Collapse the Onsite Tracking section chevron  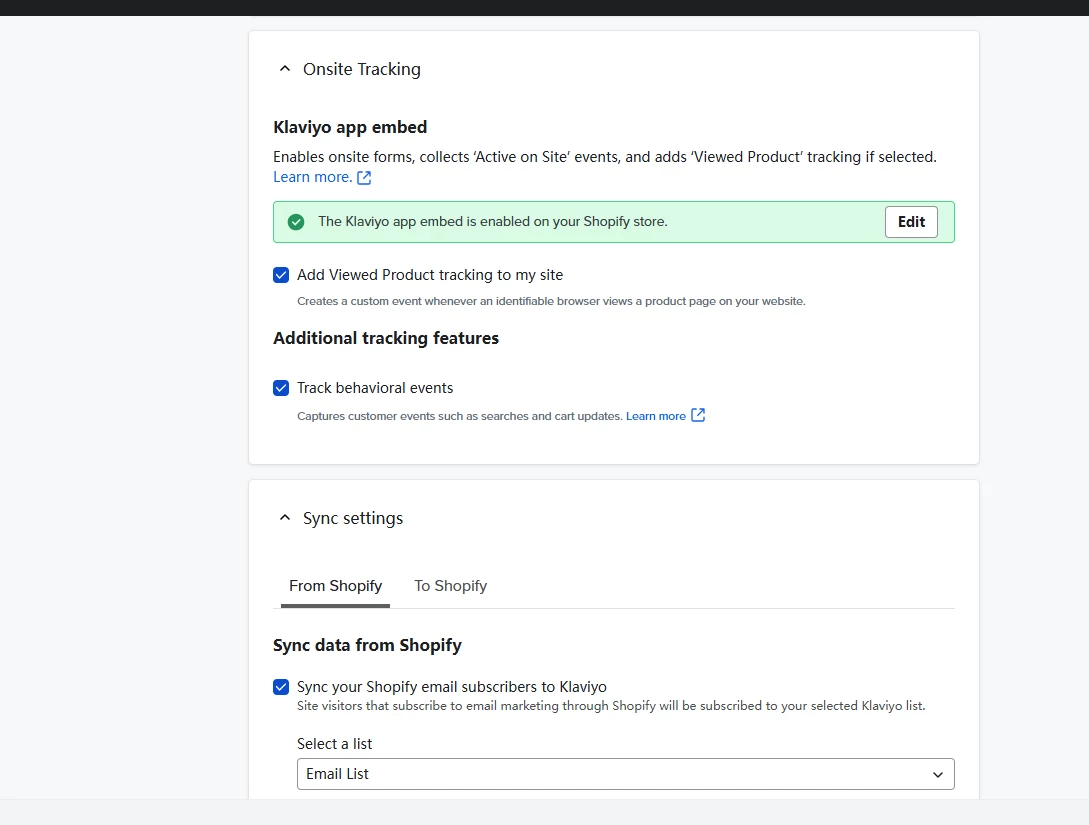285,69
